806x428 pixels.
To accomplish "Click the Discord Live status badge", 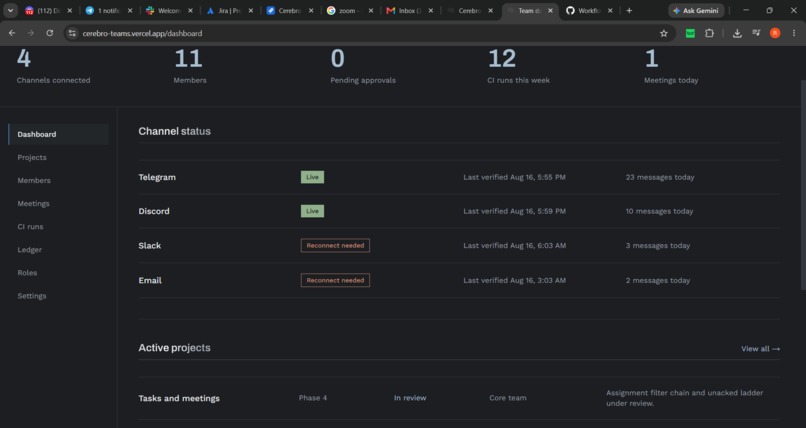I will coord(312,211).
